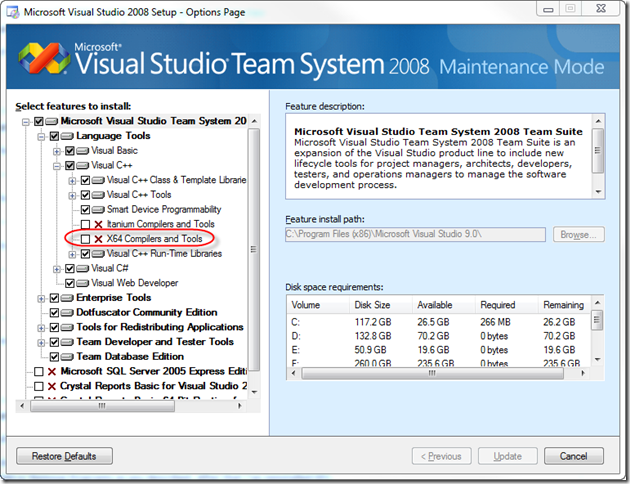Click the disk space horizontal scrollbar thumb
This screenshot has height=484, width=630.
[432, 374]
